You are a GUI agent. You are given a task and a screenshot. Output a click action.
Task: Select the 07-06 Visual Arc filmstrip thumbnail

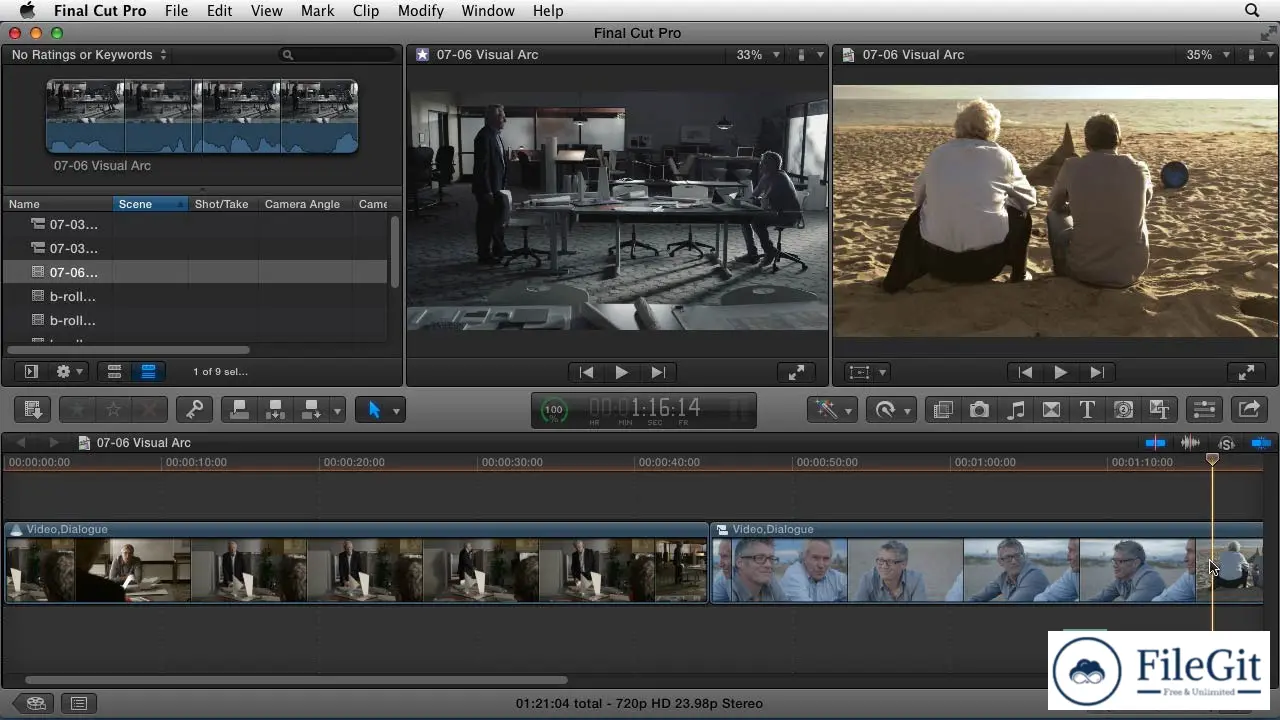[201, 117]
